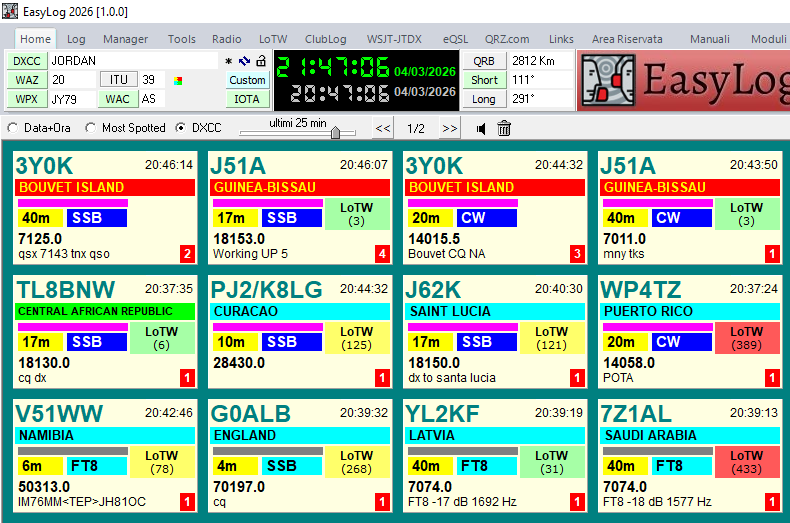Open the ClubLog menu

click(325, 39)
